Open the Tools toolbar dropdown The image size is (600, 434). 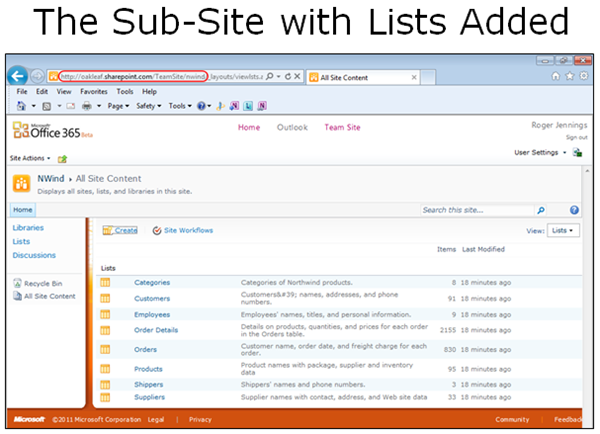180,106
